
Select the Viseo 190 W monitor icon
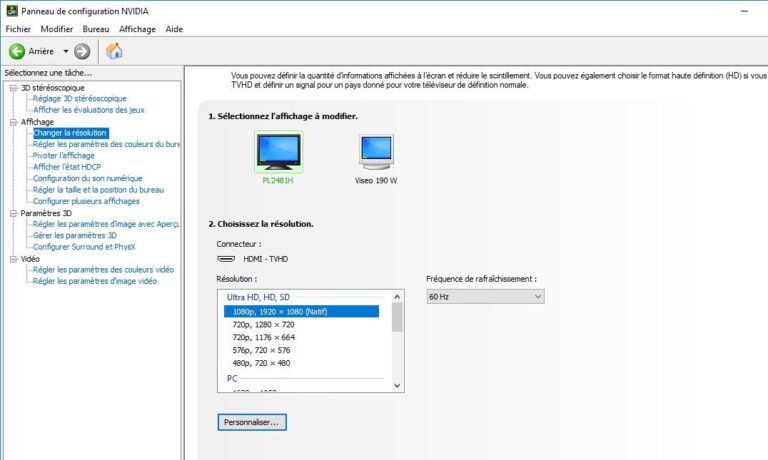(x=376, y=152)
